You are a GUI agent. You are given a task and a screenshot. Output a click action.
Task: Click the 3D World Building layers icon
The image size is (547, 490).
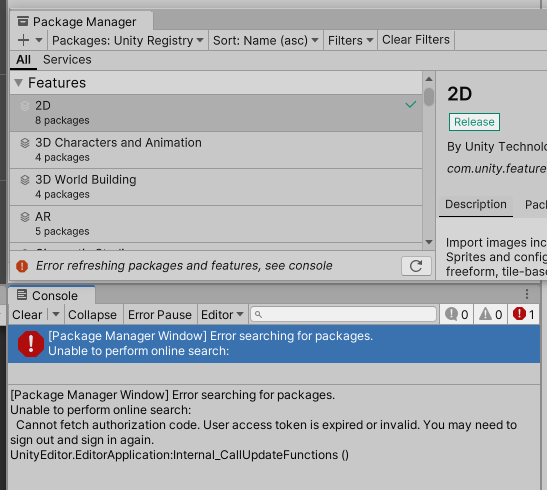coord(25,180)
